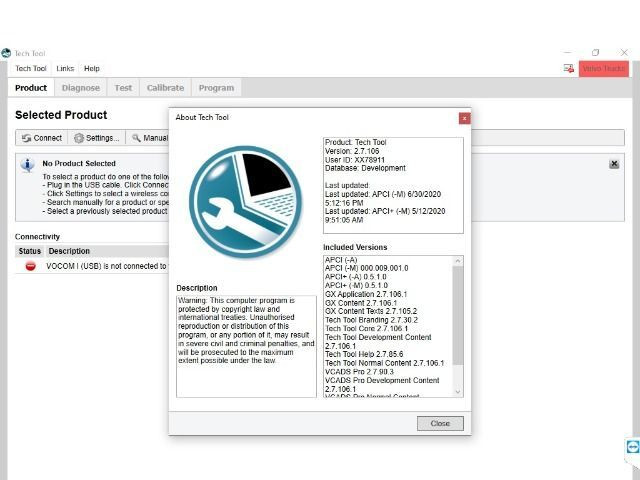The width and height of the screenshot is (640, 480).
Task: Click the Included Versions scrollbar thumb
Action: (458, 315)
